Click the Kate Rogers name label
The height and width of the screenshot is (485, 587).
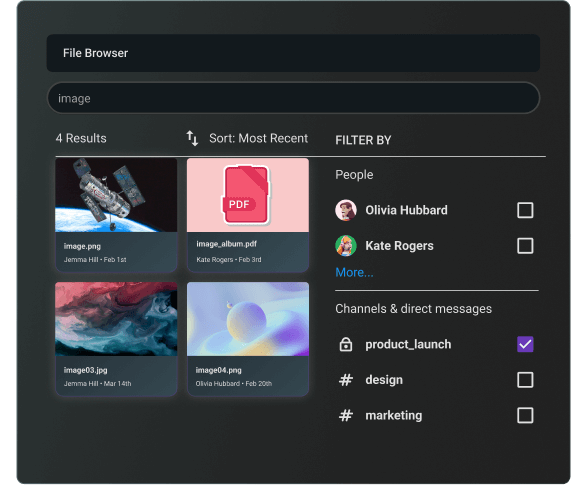[399, 245]
